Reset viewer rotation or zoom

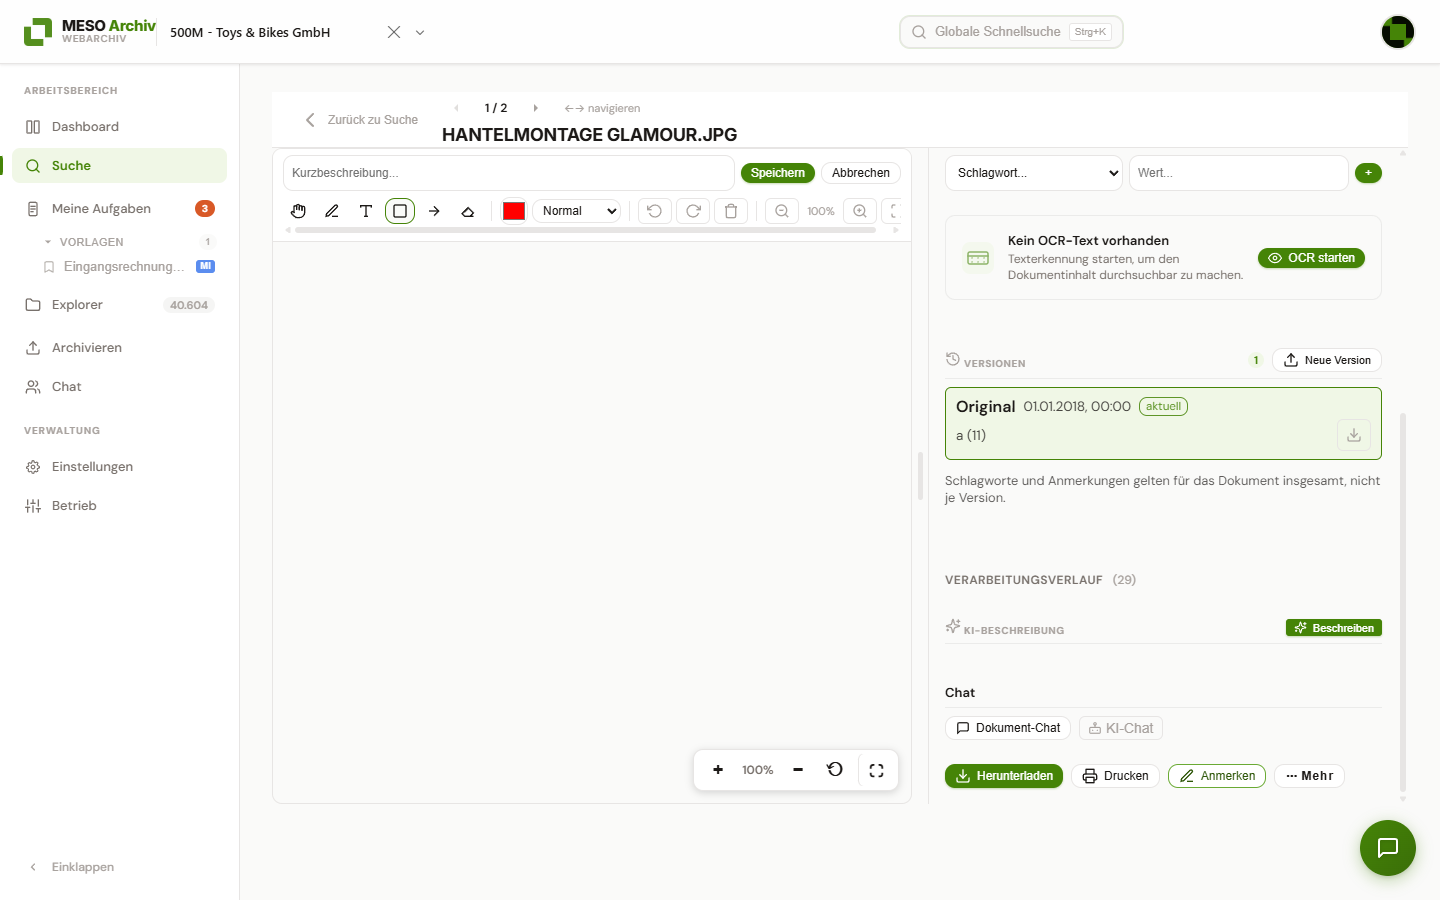(835, 770)
